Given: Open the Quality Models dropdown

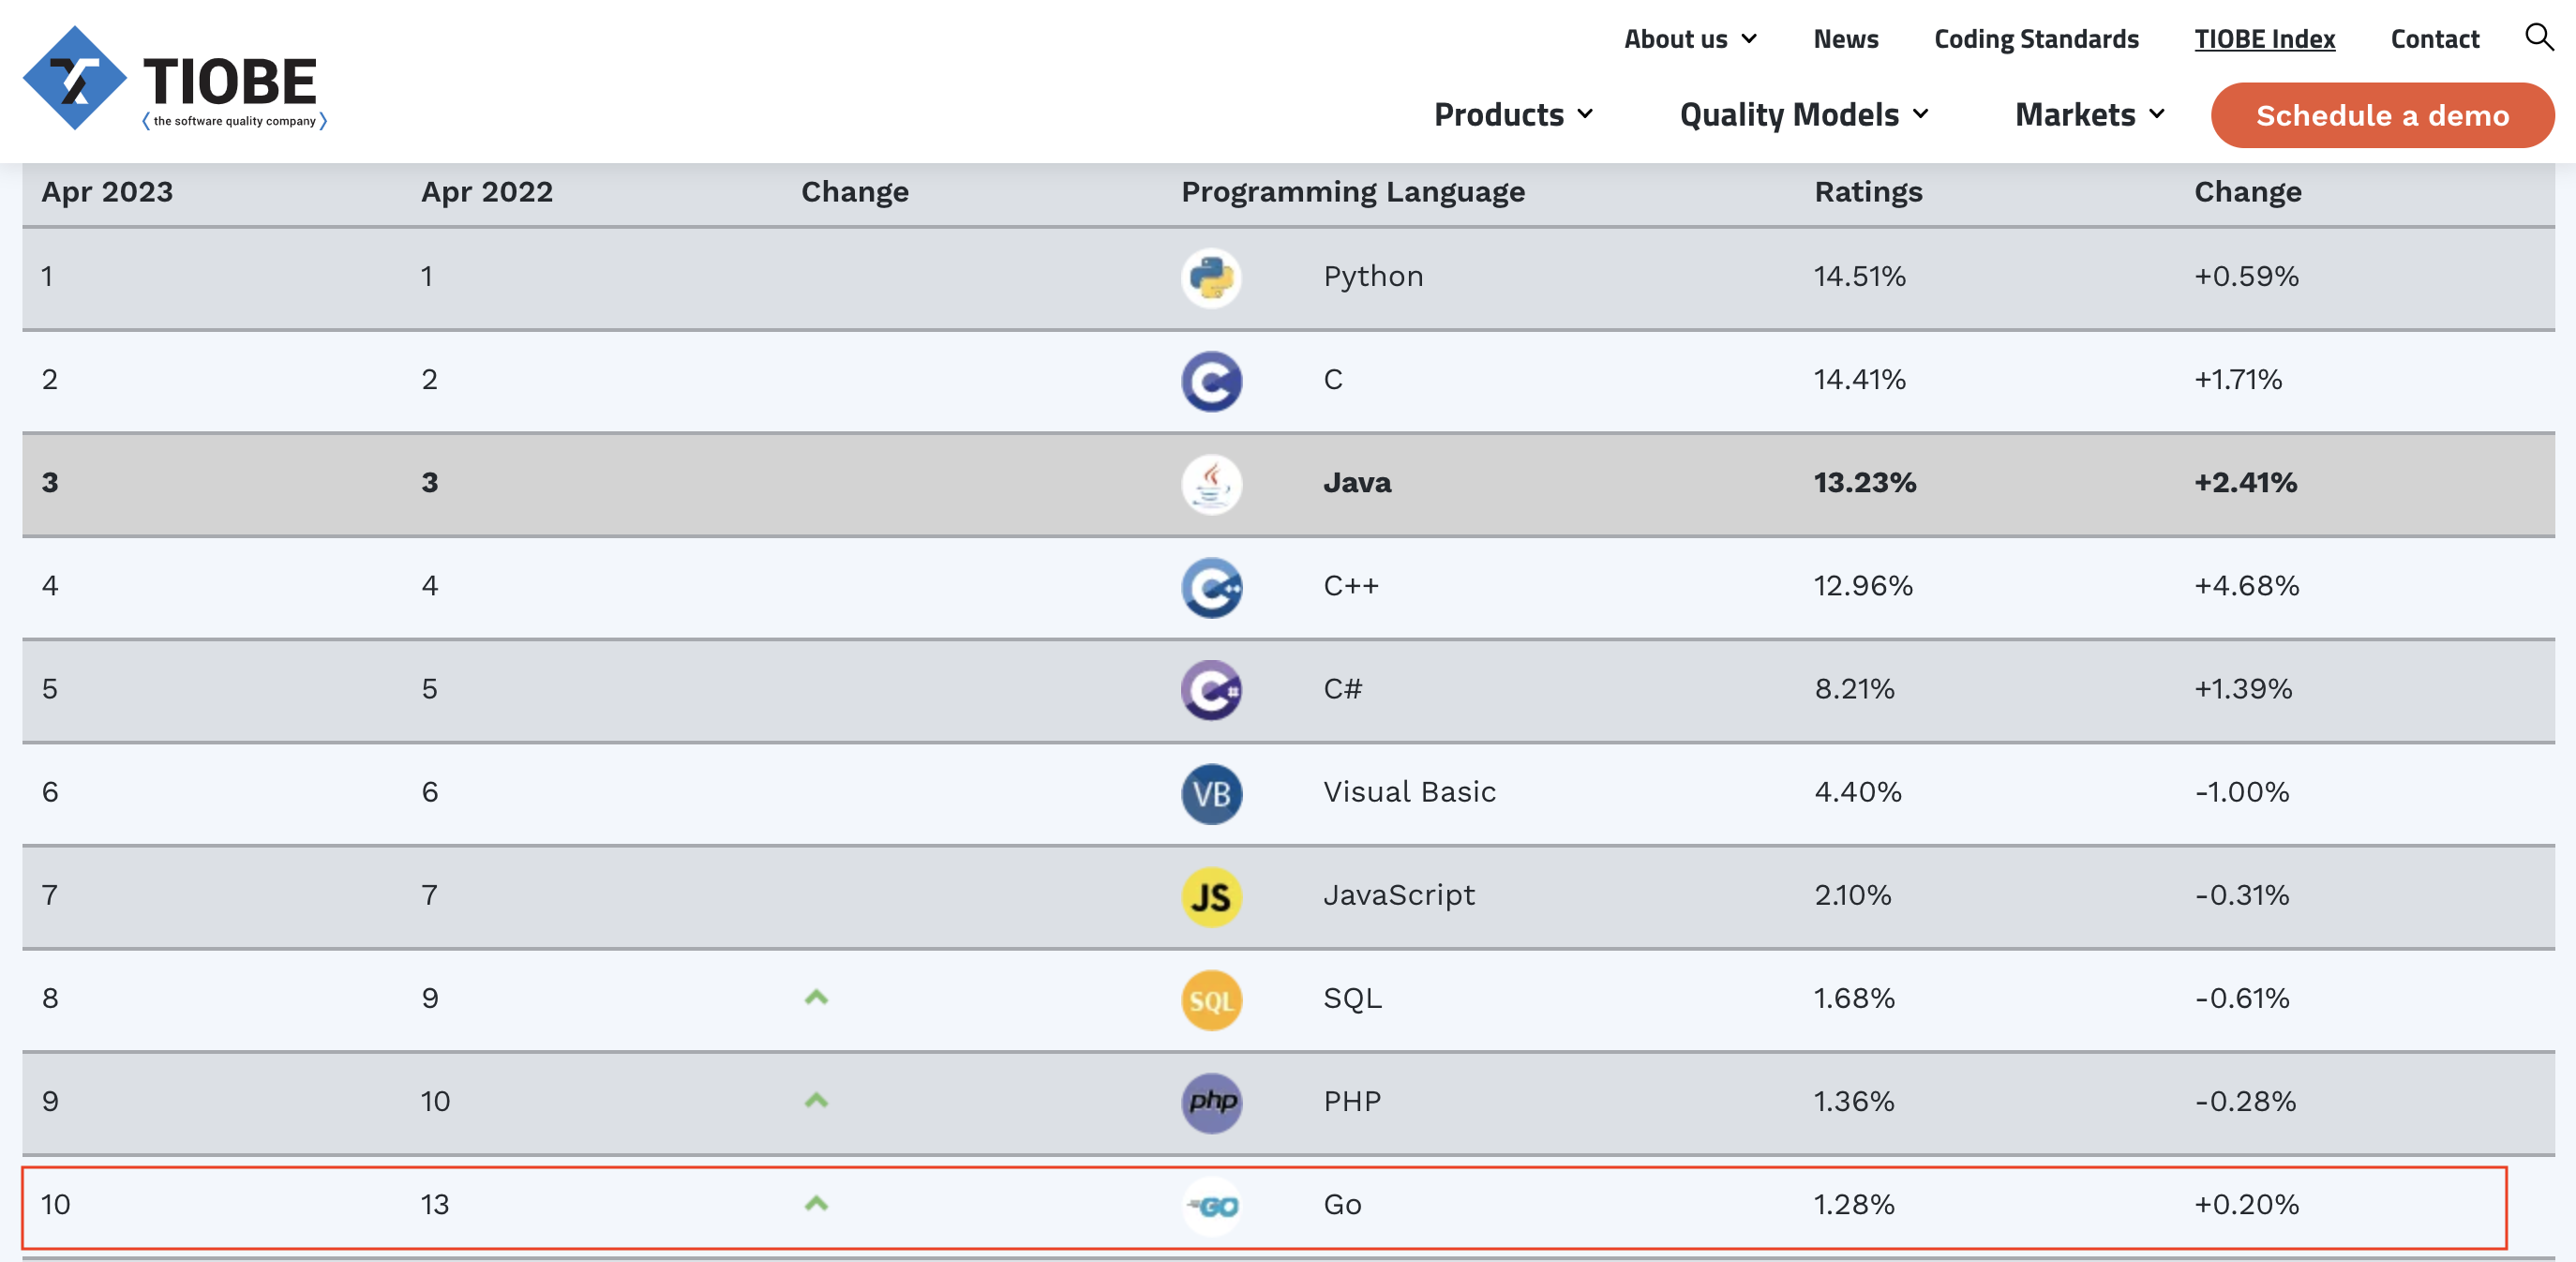Looking at the screenshot, I should (1803, 115).
